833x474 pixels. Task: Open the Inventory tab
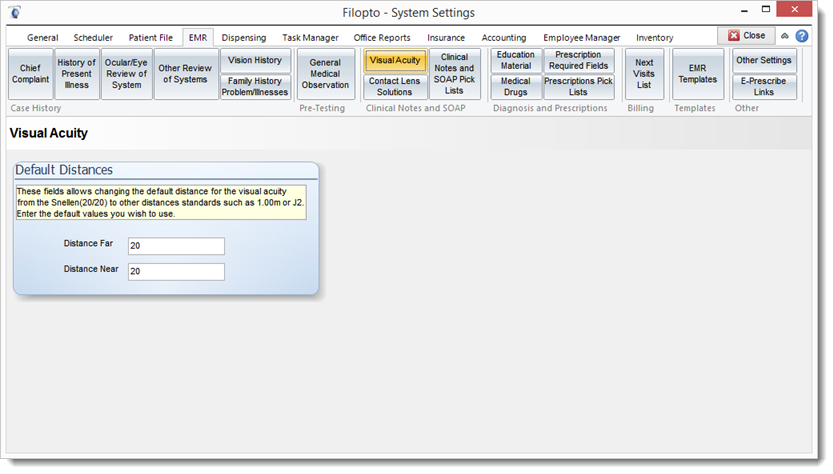(x=654, y=38)
